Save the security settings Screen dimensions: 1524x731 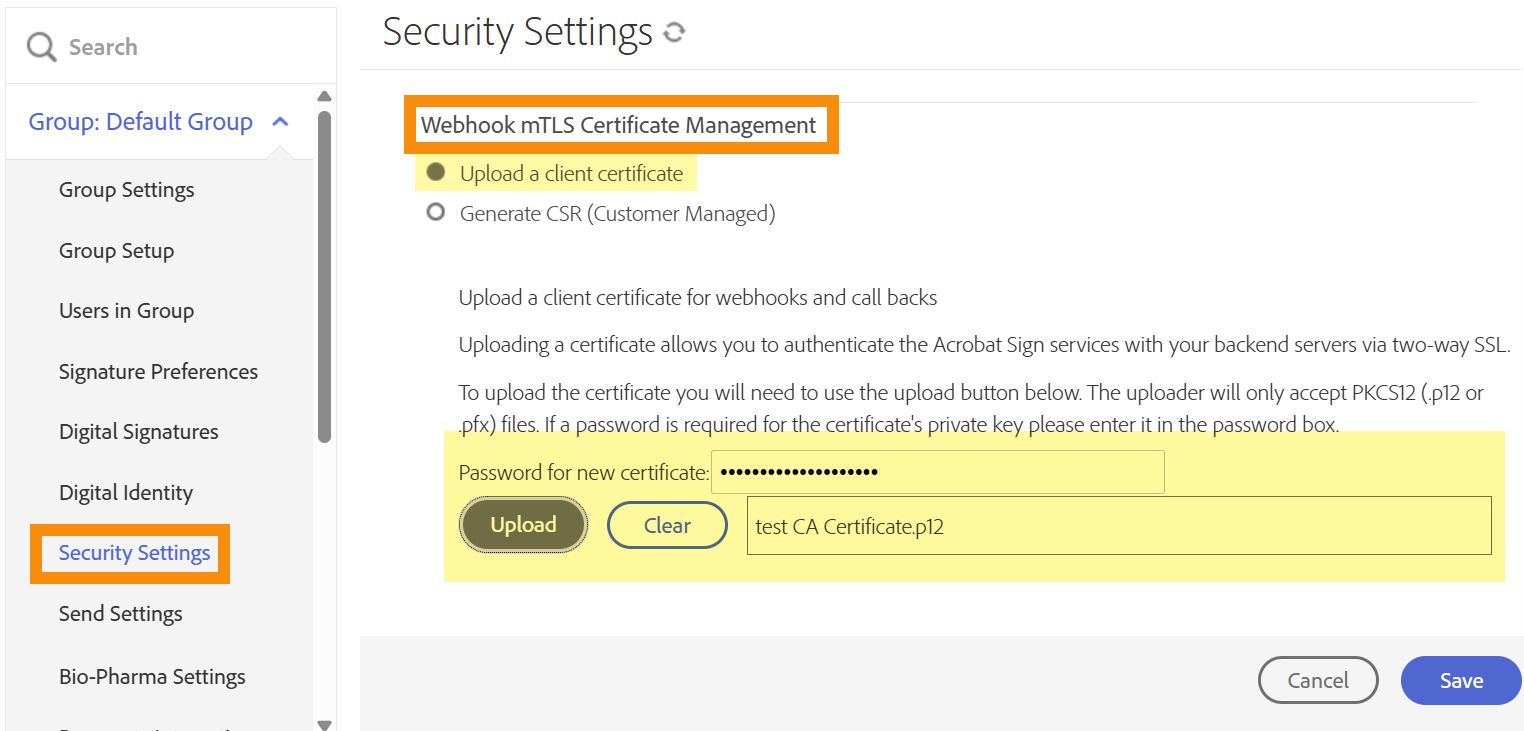click(1460, 680)
